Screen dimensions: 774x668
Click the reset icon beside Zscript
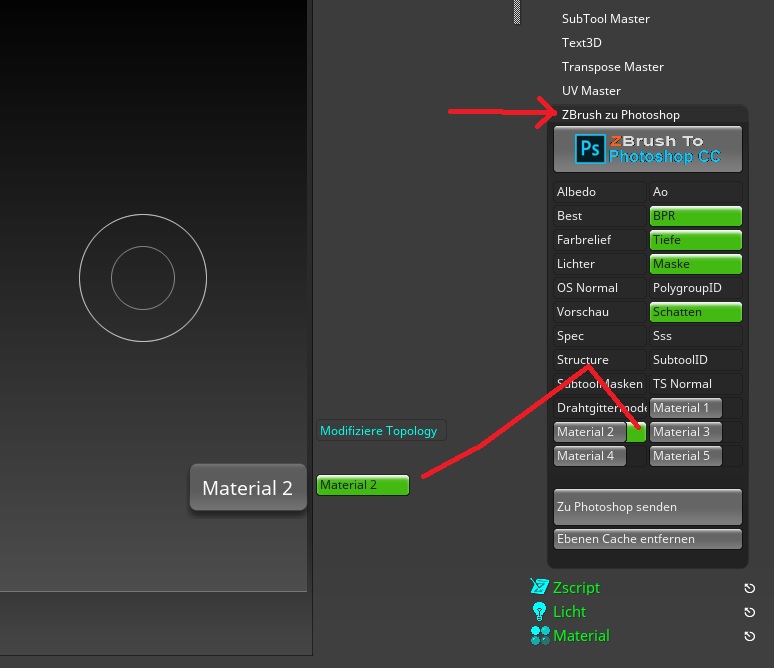click(x=749, y=588)
